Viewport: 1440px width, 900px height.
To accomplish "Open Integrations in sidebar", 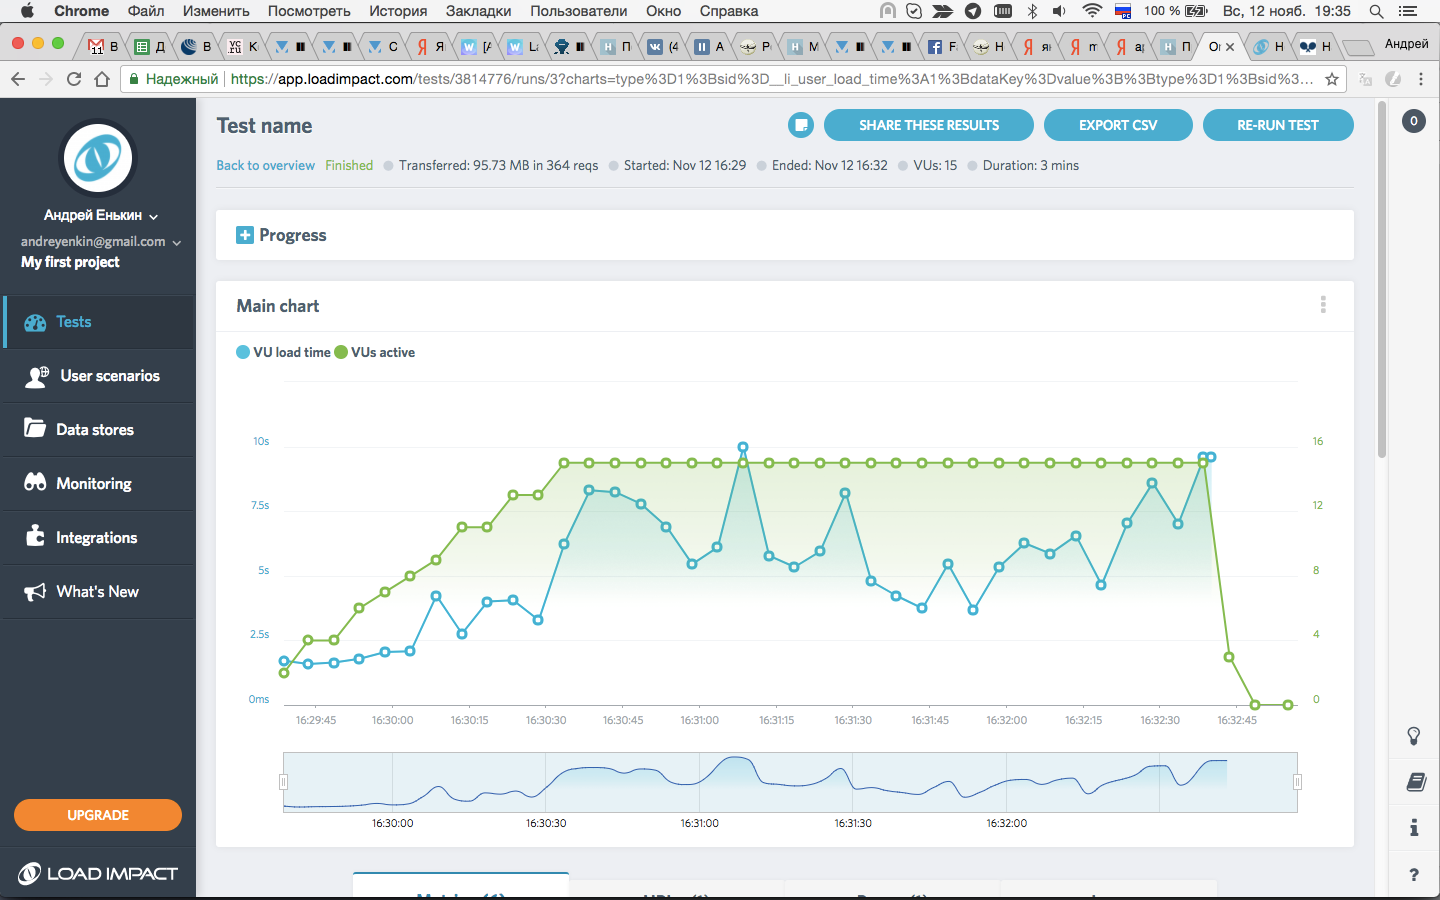I will [x=98, y=538].
